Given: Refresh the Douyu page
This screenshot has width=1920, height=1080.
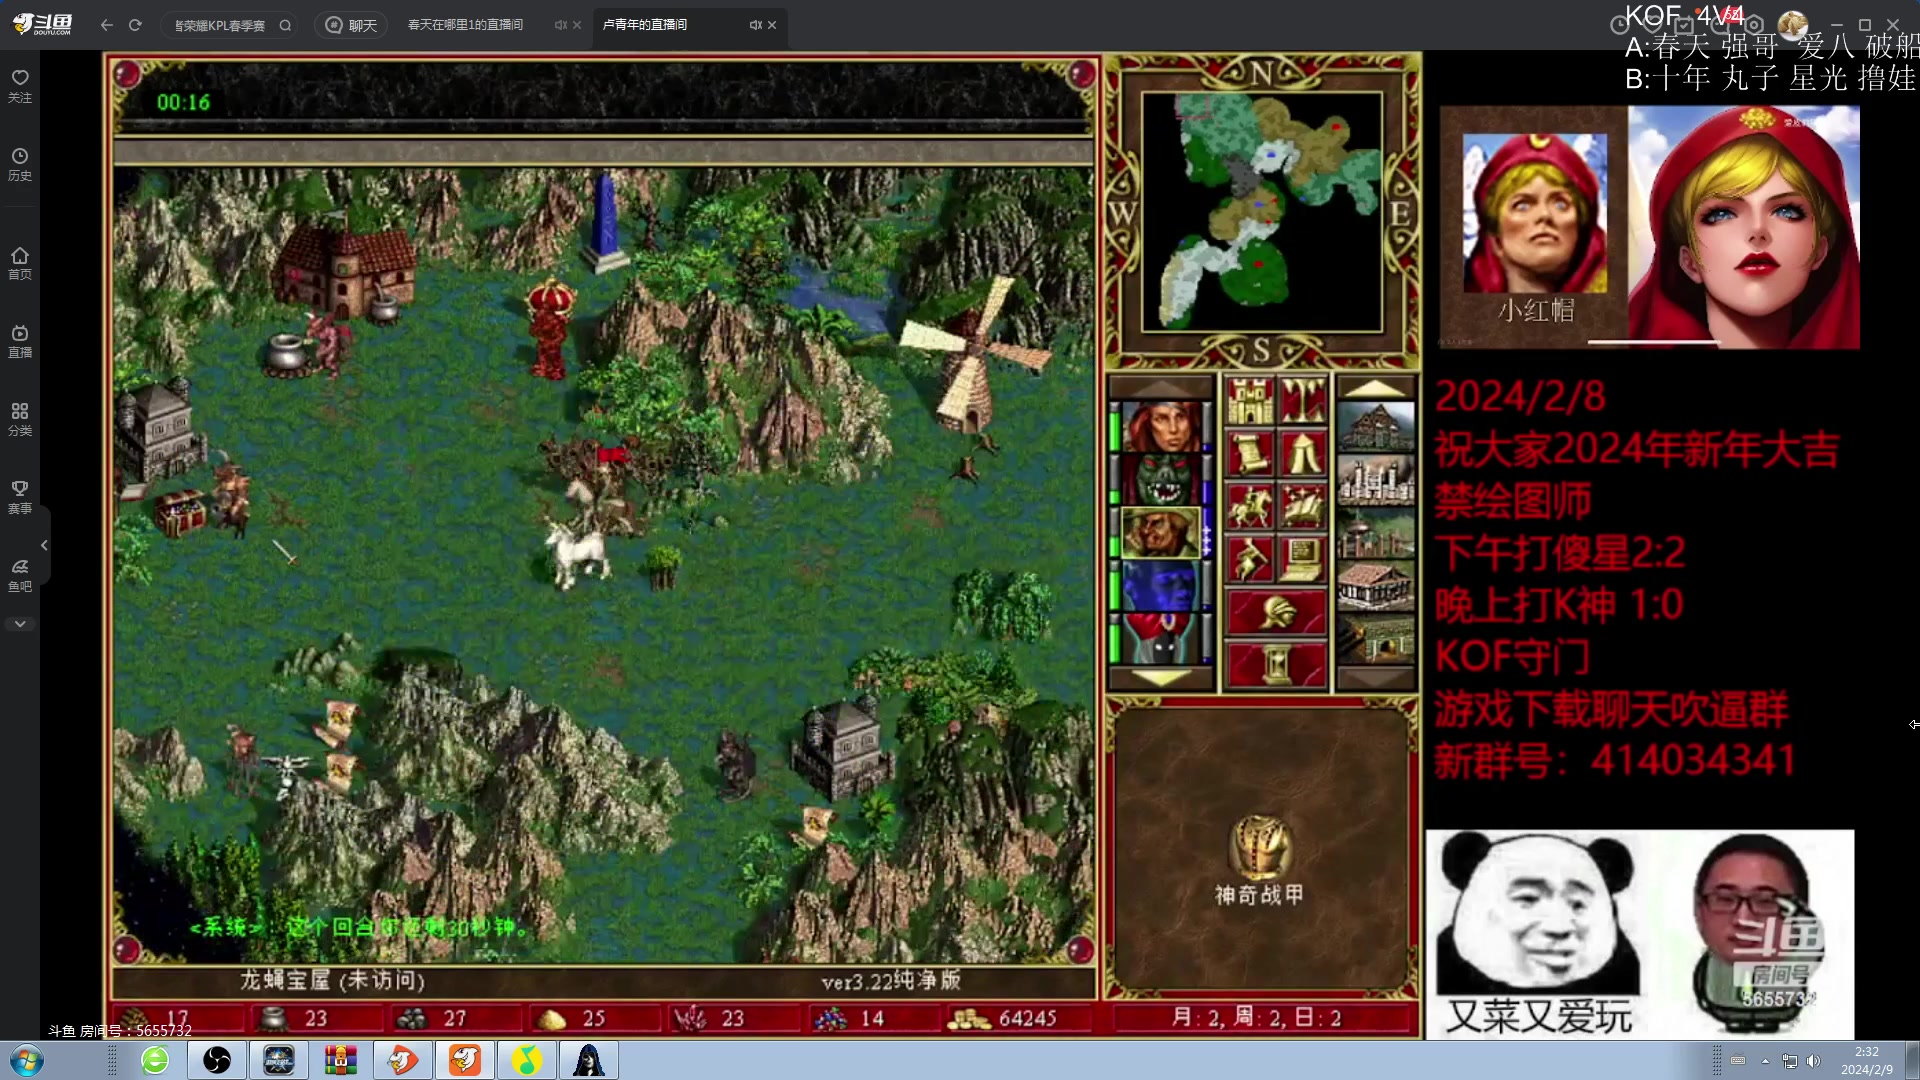Looking at the screenshot, I should click(x=135, y=25).
